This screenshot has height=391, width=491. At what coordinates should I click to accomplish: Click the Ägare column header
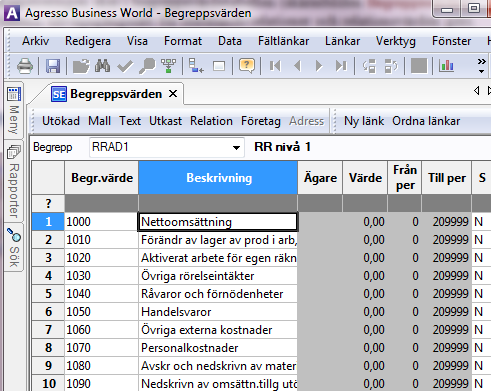pos(320,178)
